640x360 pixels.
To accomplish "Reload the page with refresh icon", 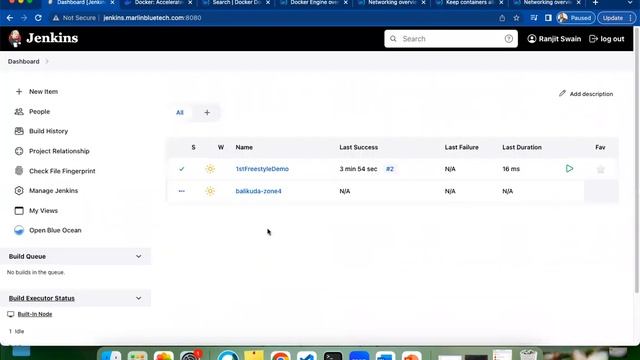I will click(38, 18).
